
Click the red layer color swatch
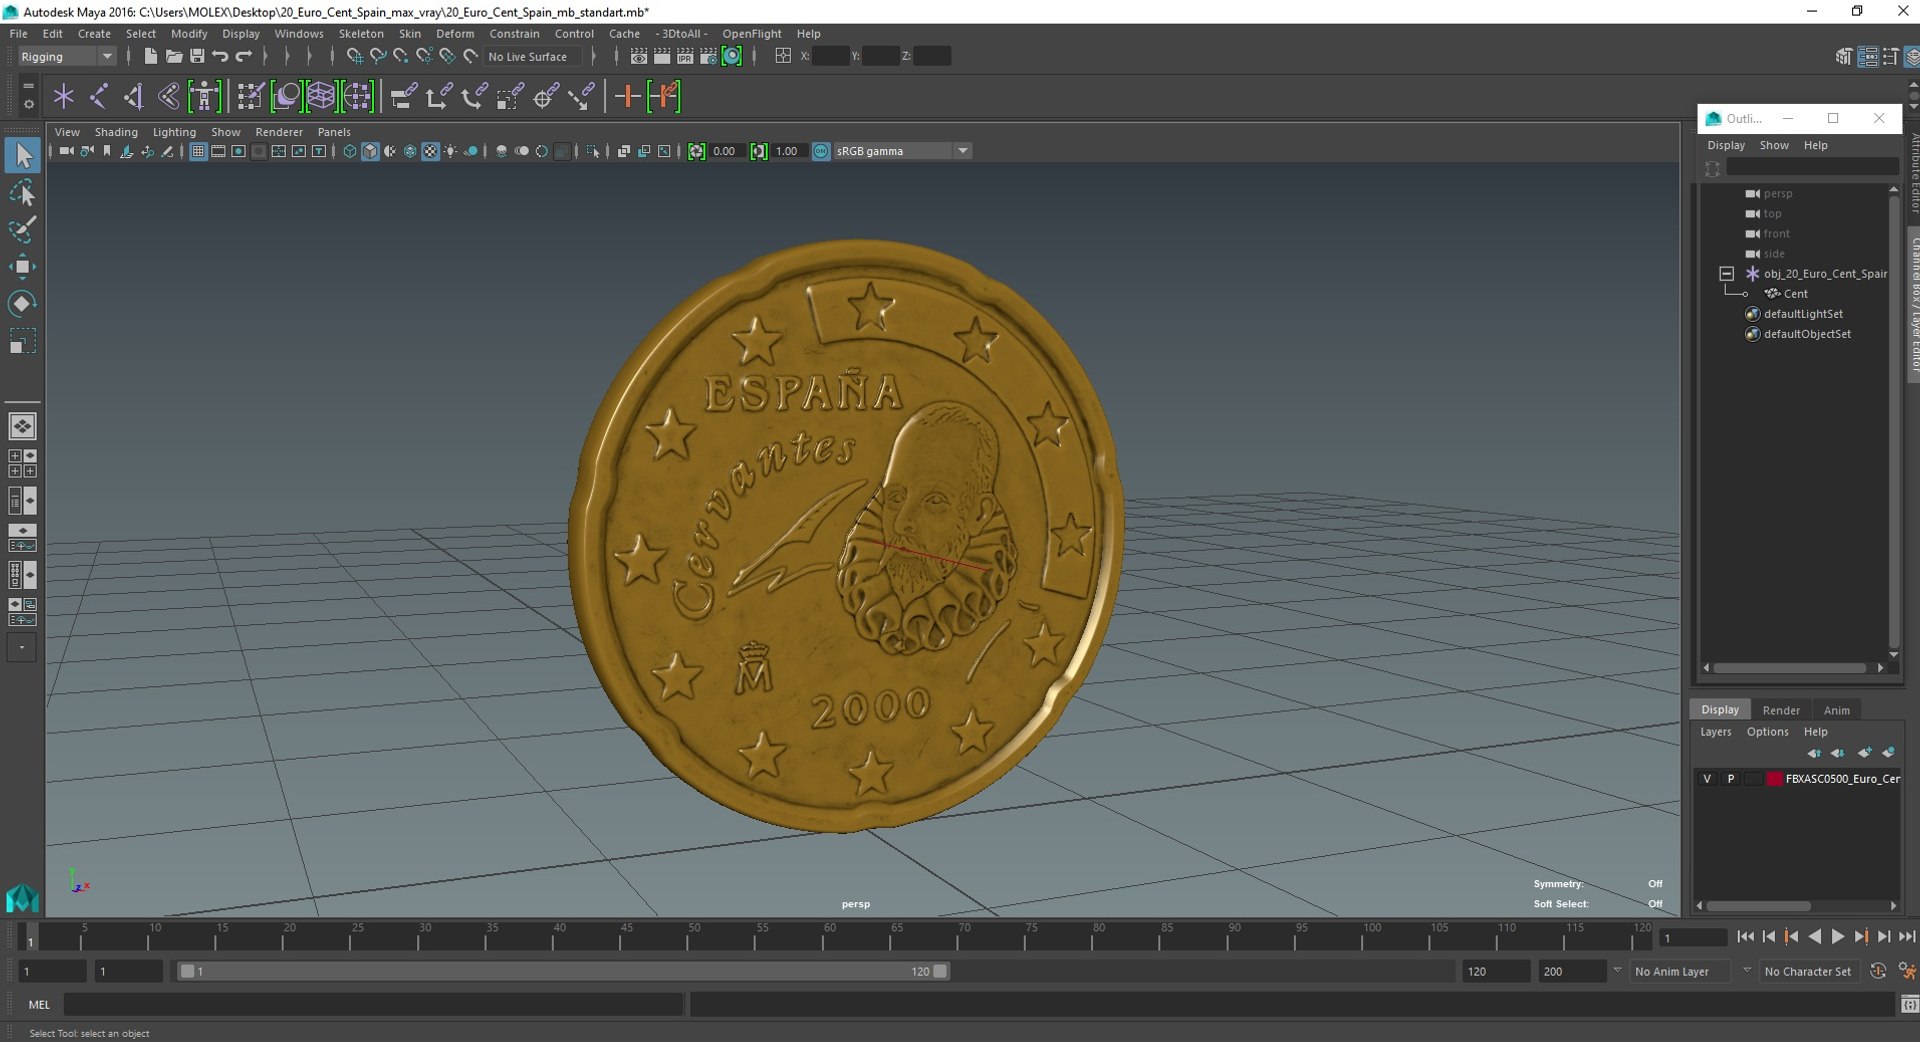coord(1775,779)
